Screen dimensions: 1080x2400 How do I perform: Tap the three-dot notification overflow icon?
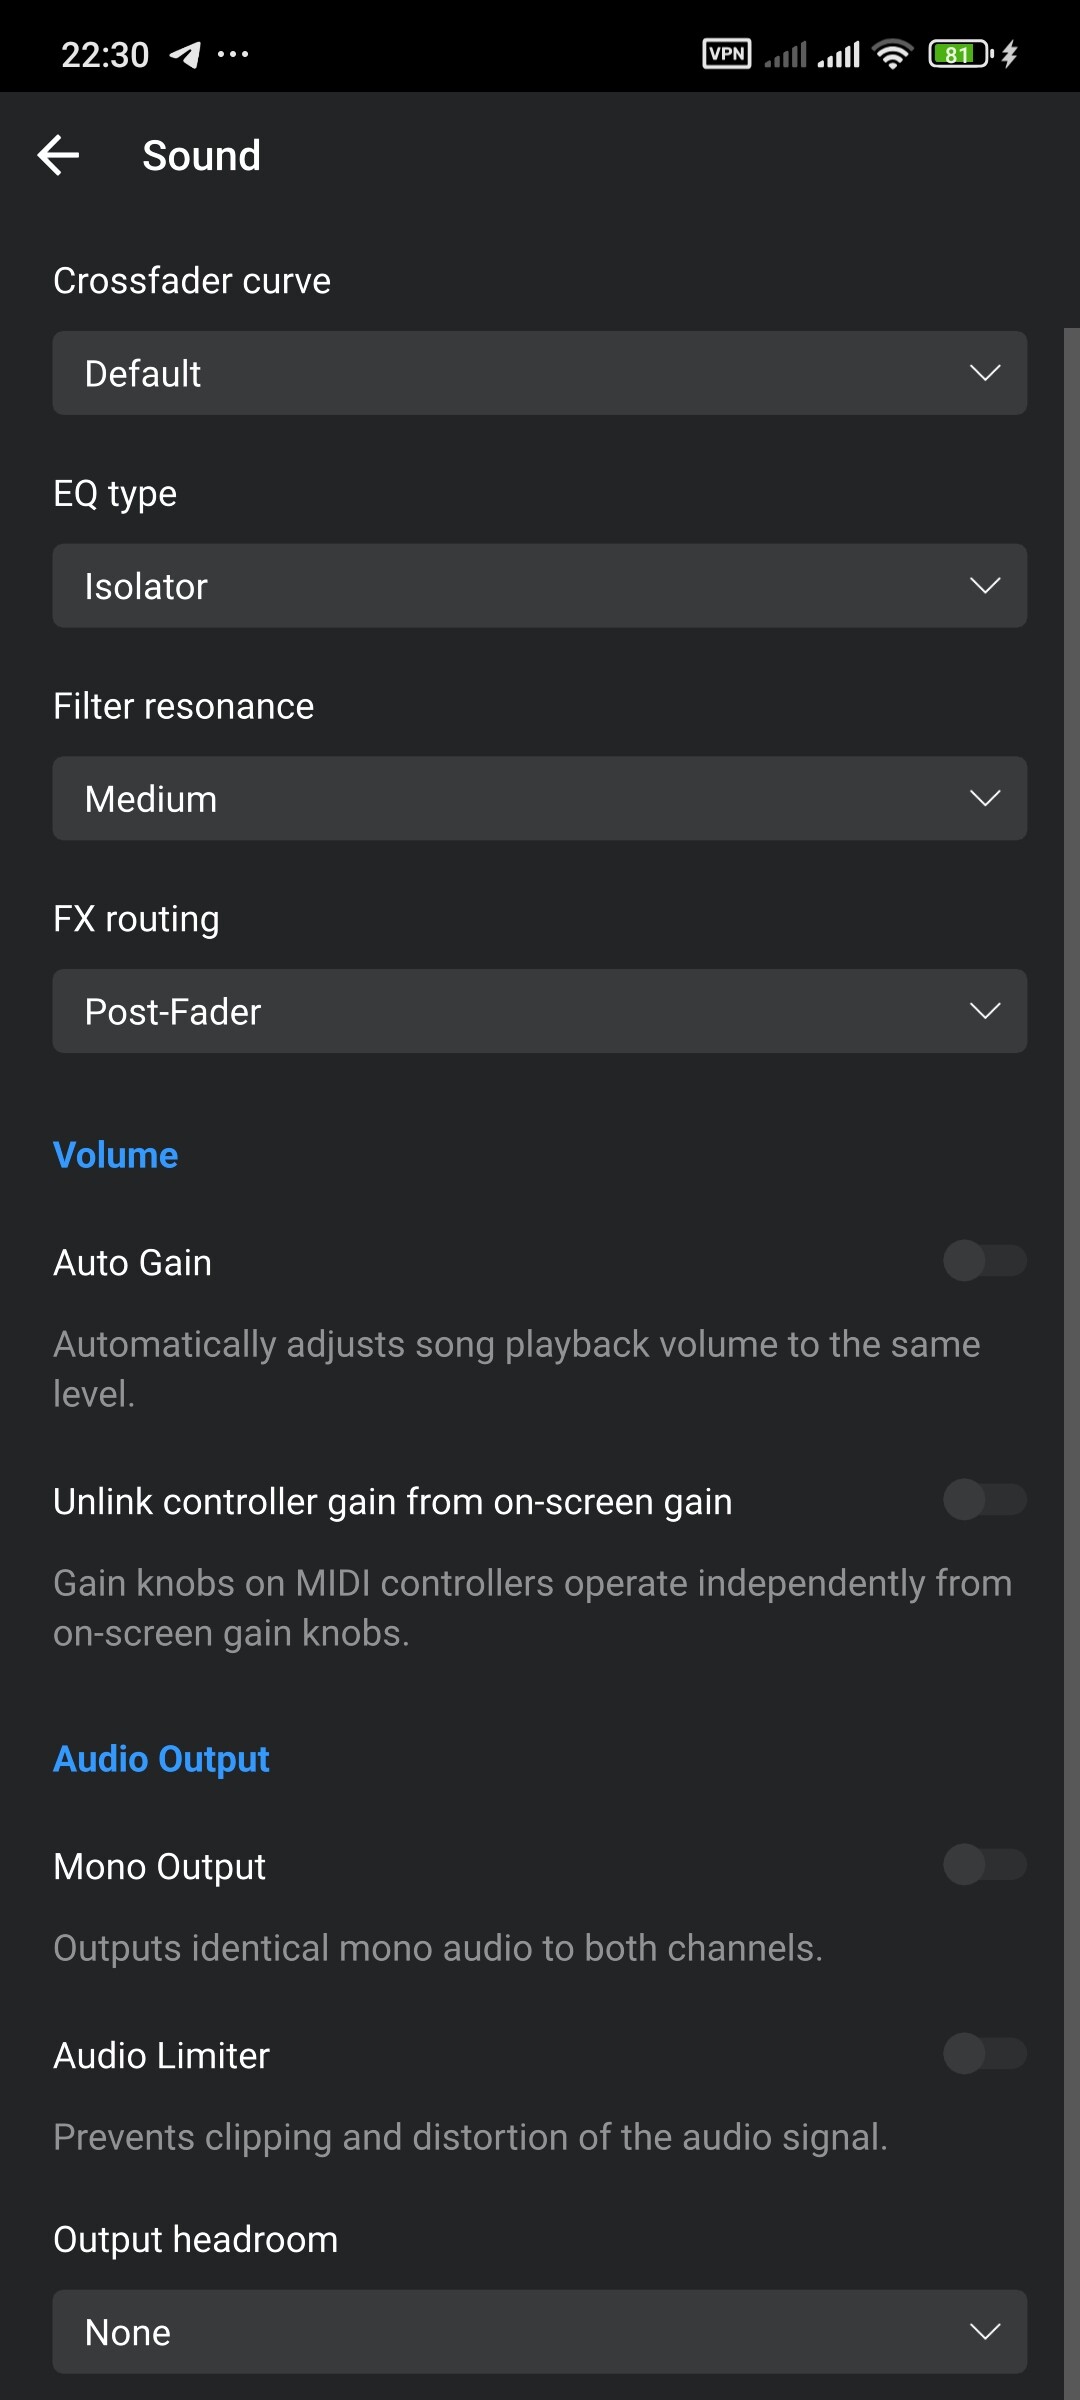(x=233, y=54)
